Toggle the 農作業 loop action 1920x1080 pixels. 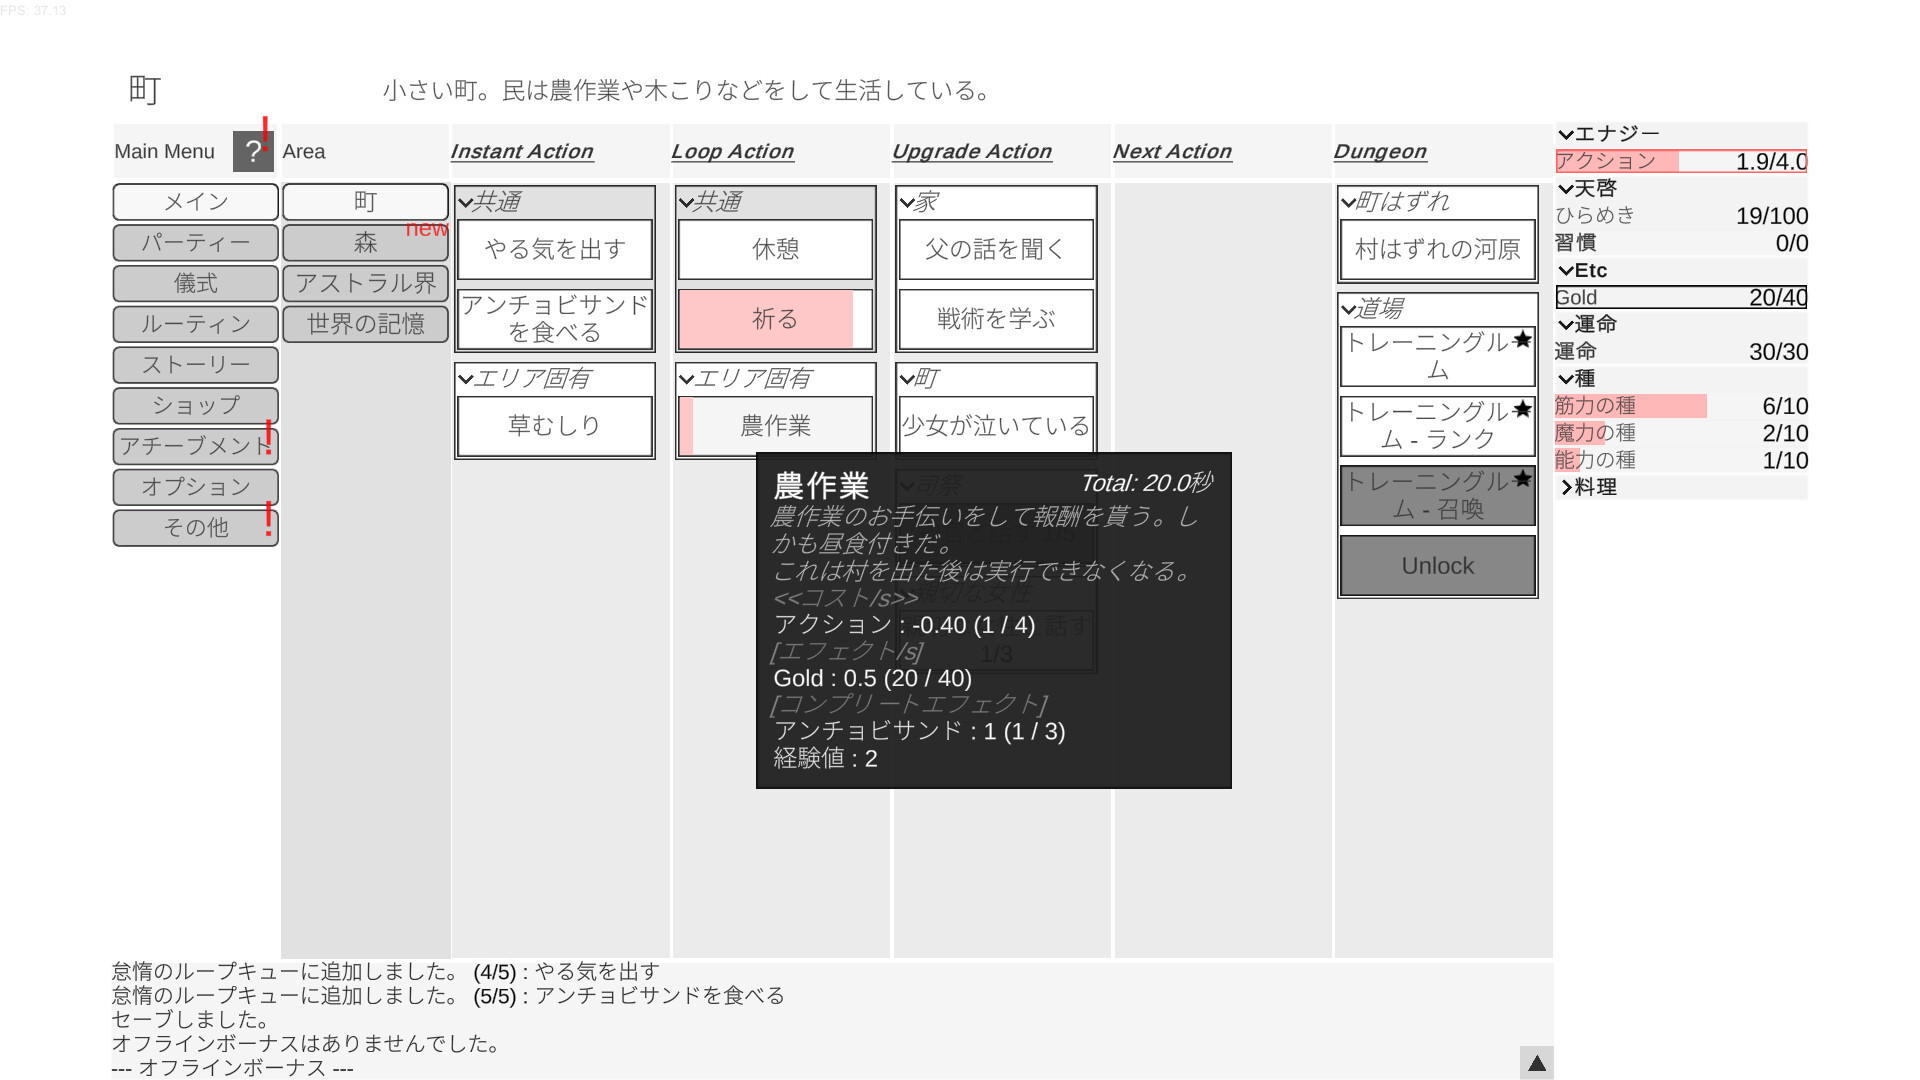[775, 426]
